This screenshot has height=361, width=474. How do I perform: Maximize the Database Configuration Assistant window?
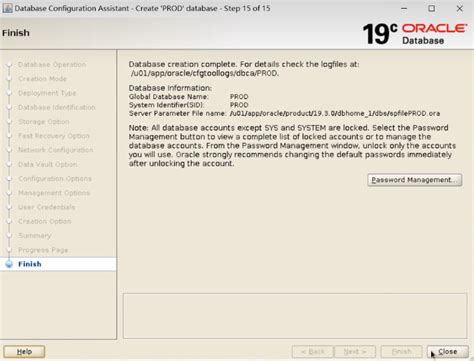[x=432, y=9]
